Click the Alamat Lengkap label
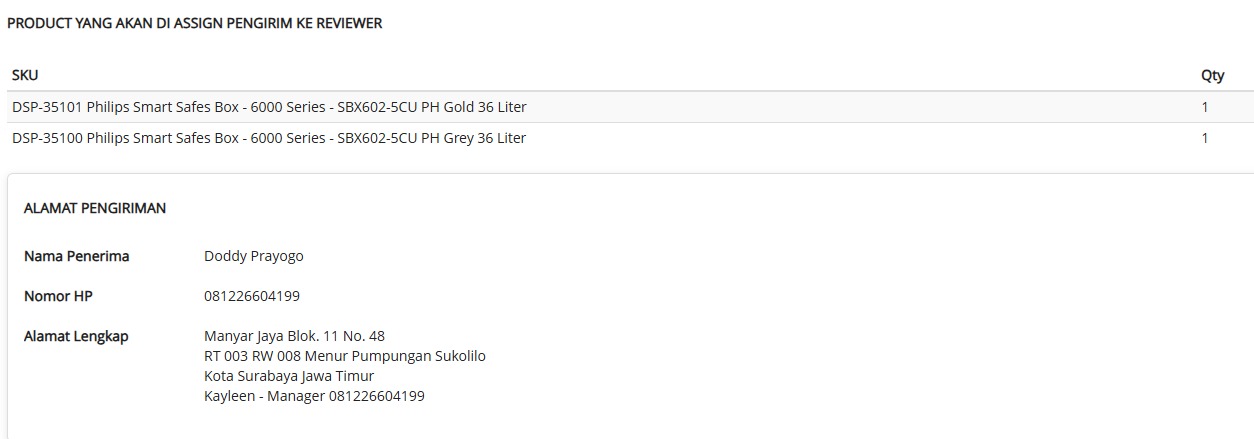This screenshot has width=1254, height=439. point(76,336)
